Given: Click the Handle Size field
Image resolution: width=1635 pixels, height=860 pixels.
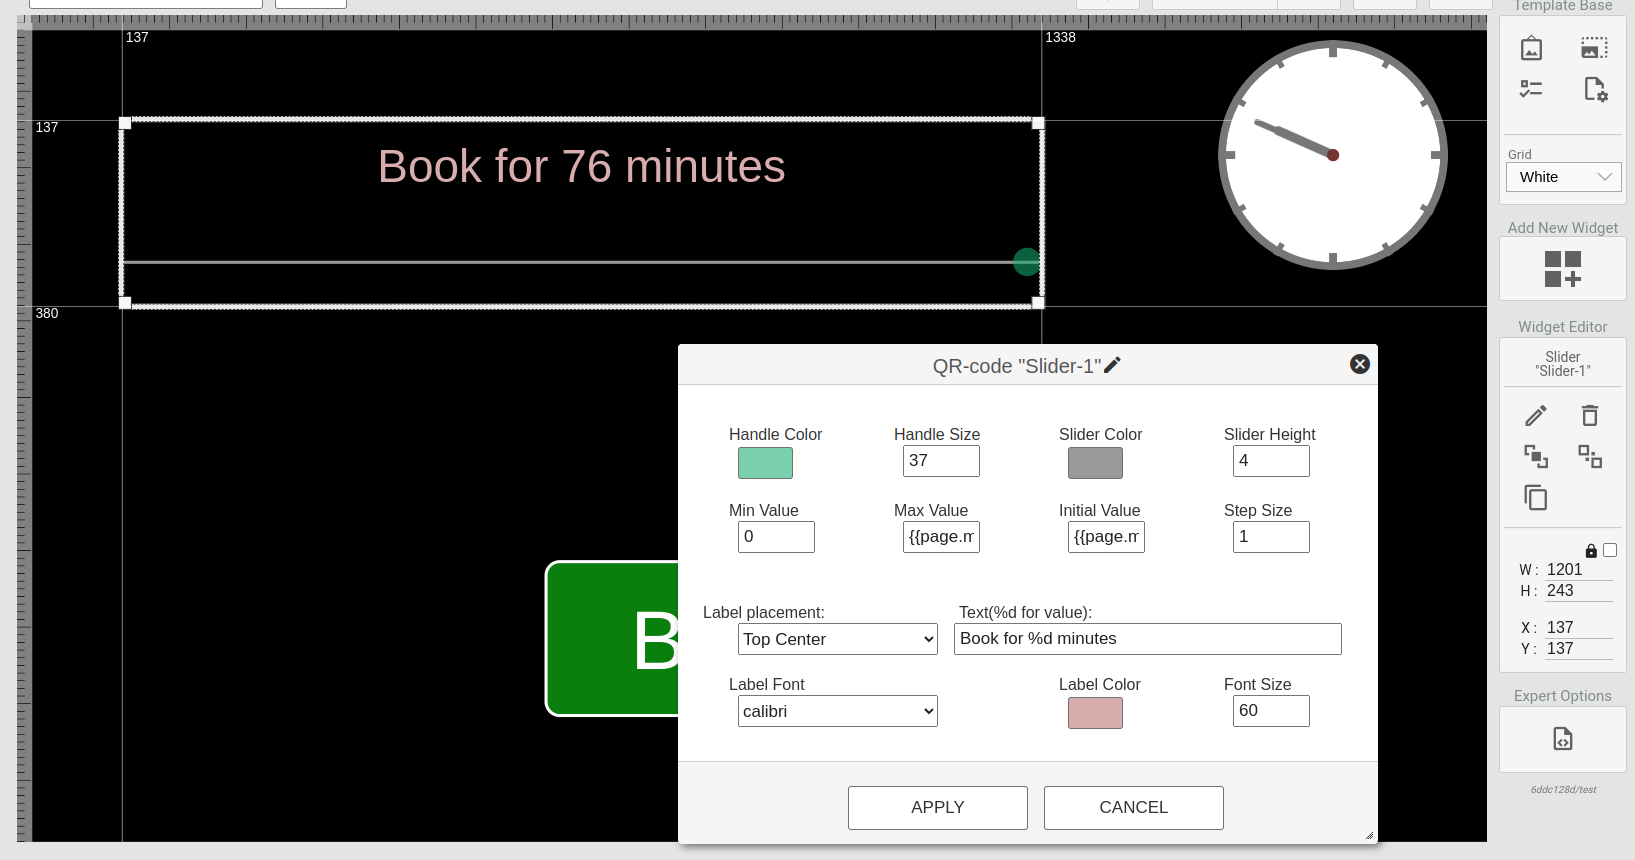Looking at the screenshot, I should (941, 461).
